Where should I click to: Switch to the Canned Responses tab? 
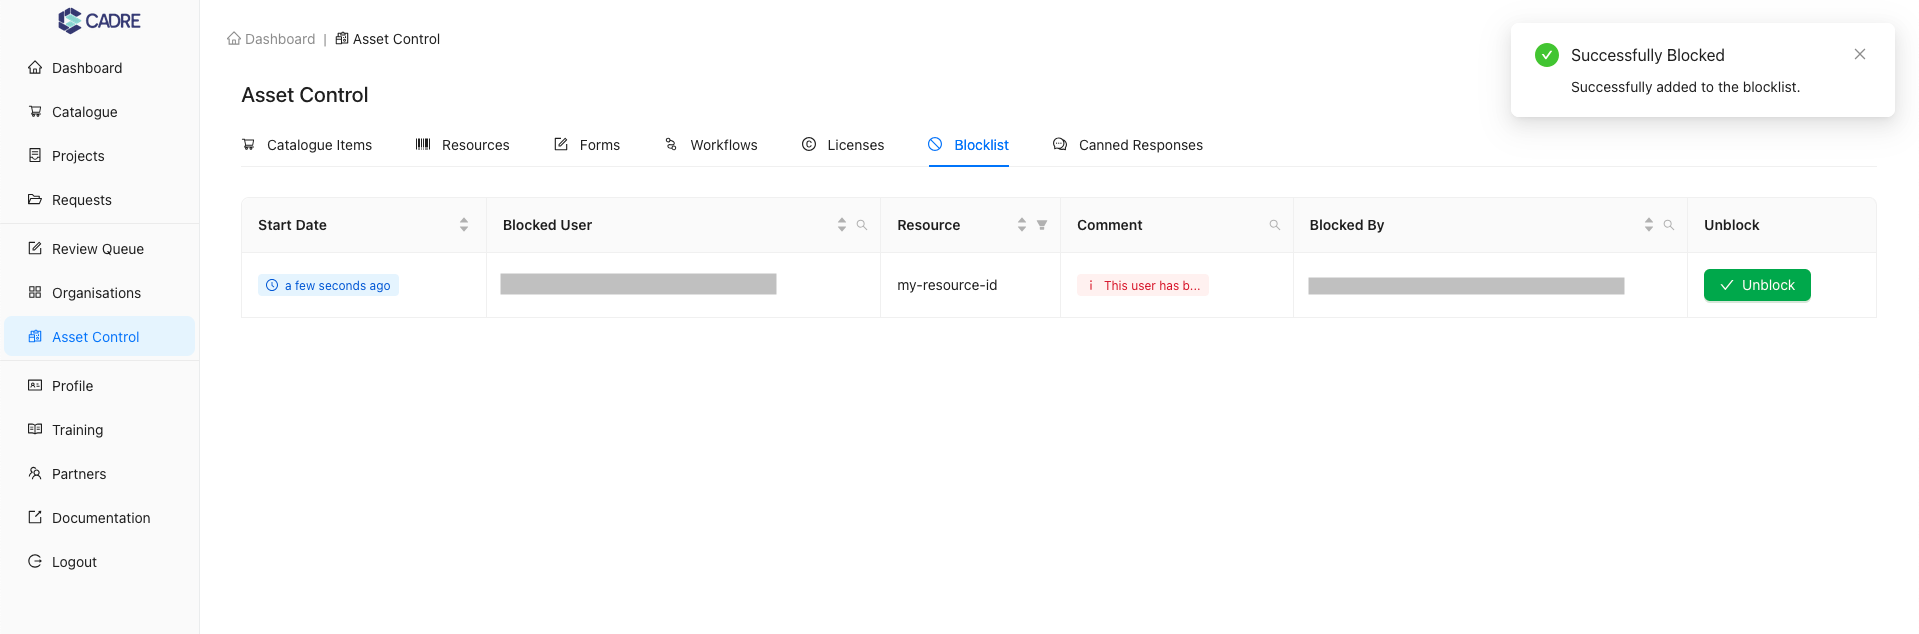tap(1128, 145)
